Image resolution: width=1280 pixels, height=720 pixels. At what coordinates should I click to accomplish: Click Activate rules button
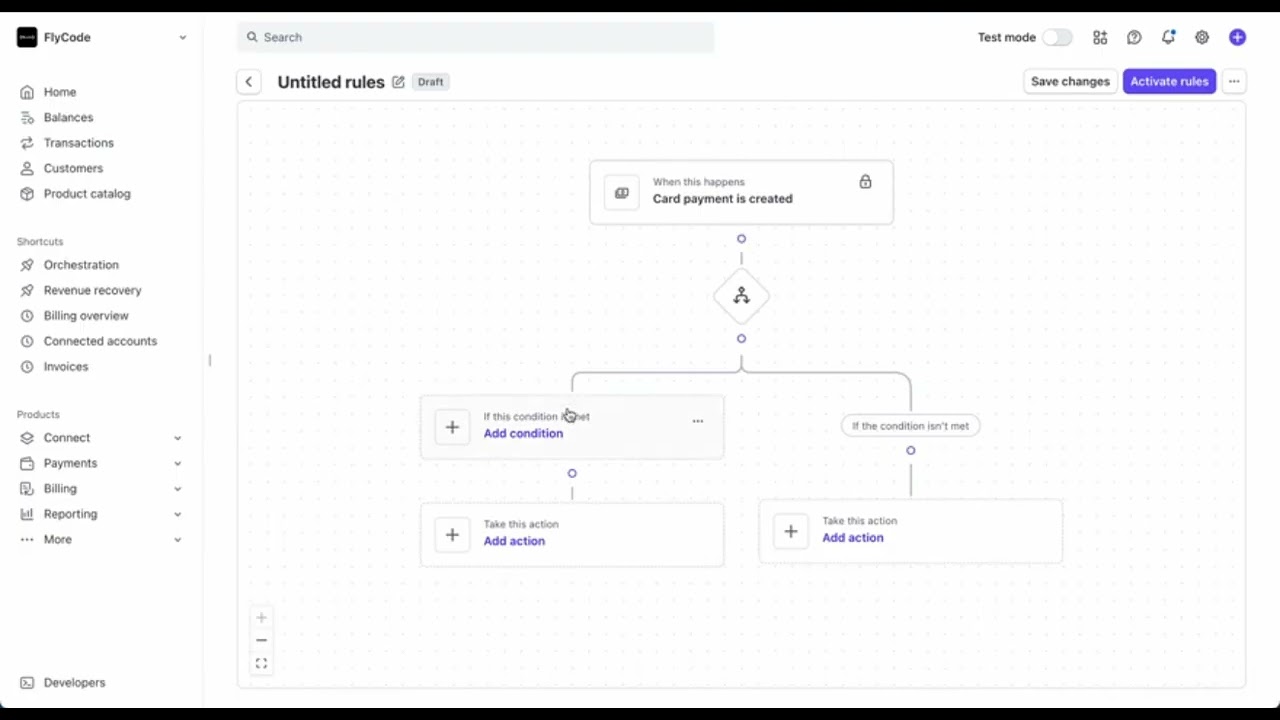tap(1169, 82)
